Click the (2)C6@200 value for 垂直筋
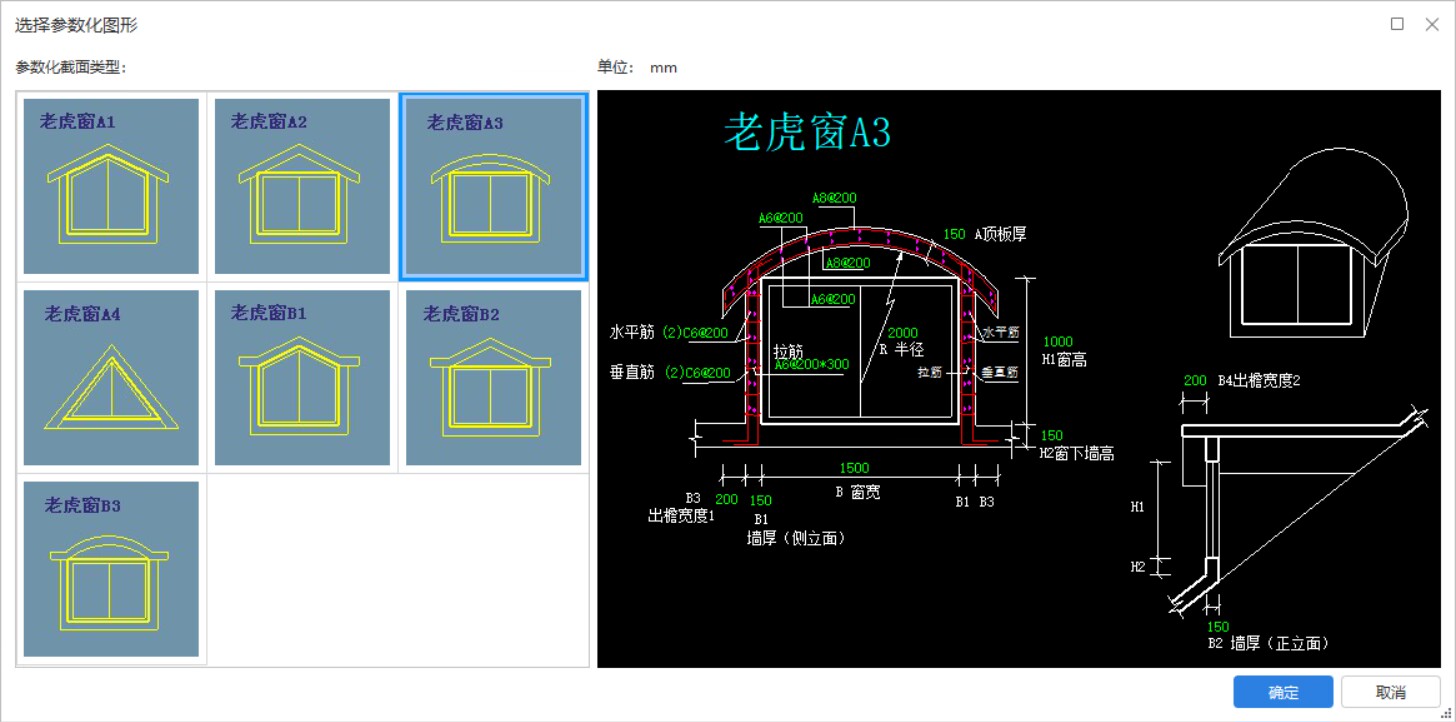The width and height of the screenshot is (1456, 722). pos(697,373)
